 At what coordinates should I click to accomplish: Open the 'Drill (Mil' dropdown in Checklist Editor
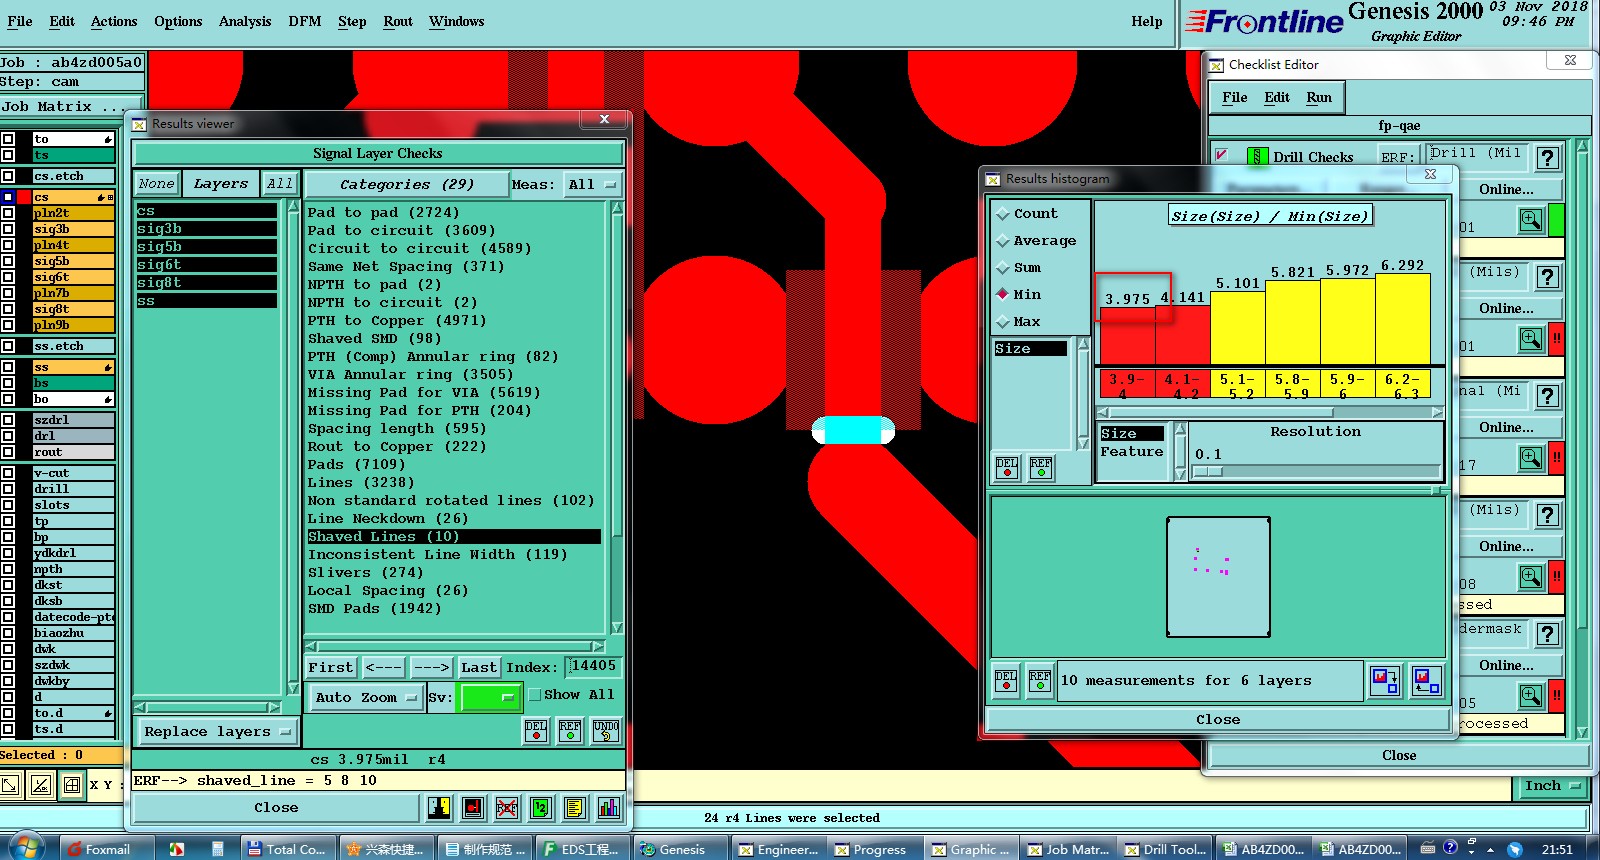[1479, 154]
